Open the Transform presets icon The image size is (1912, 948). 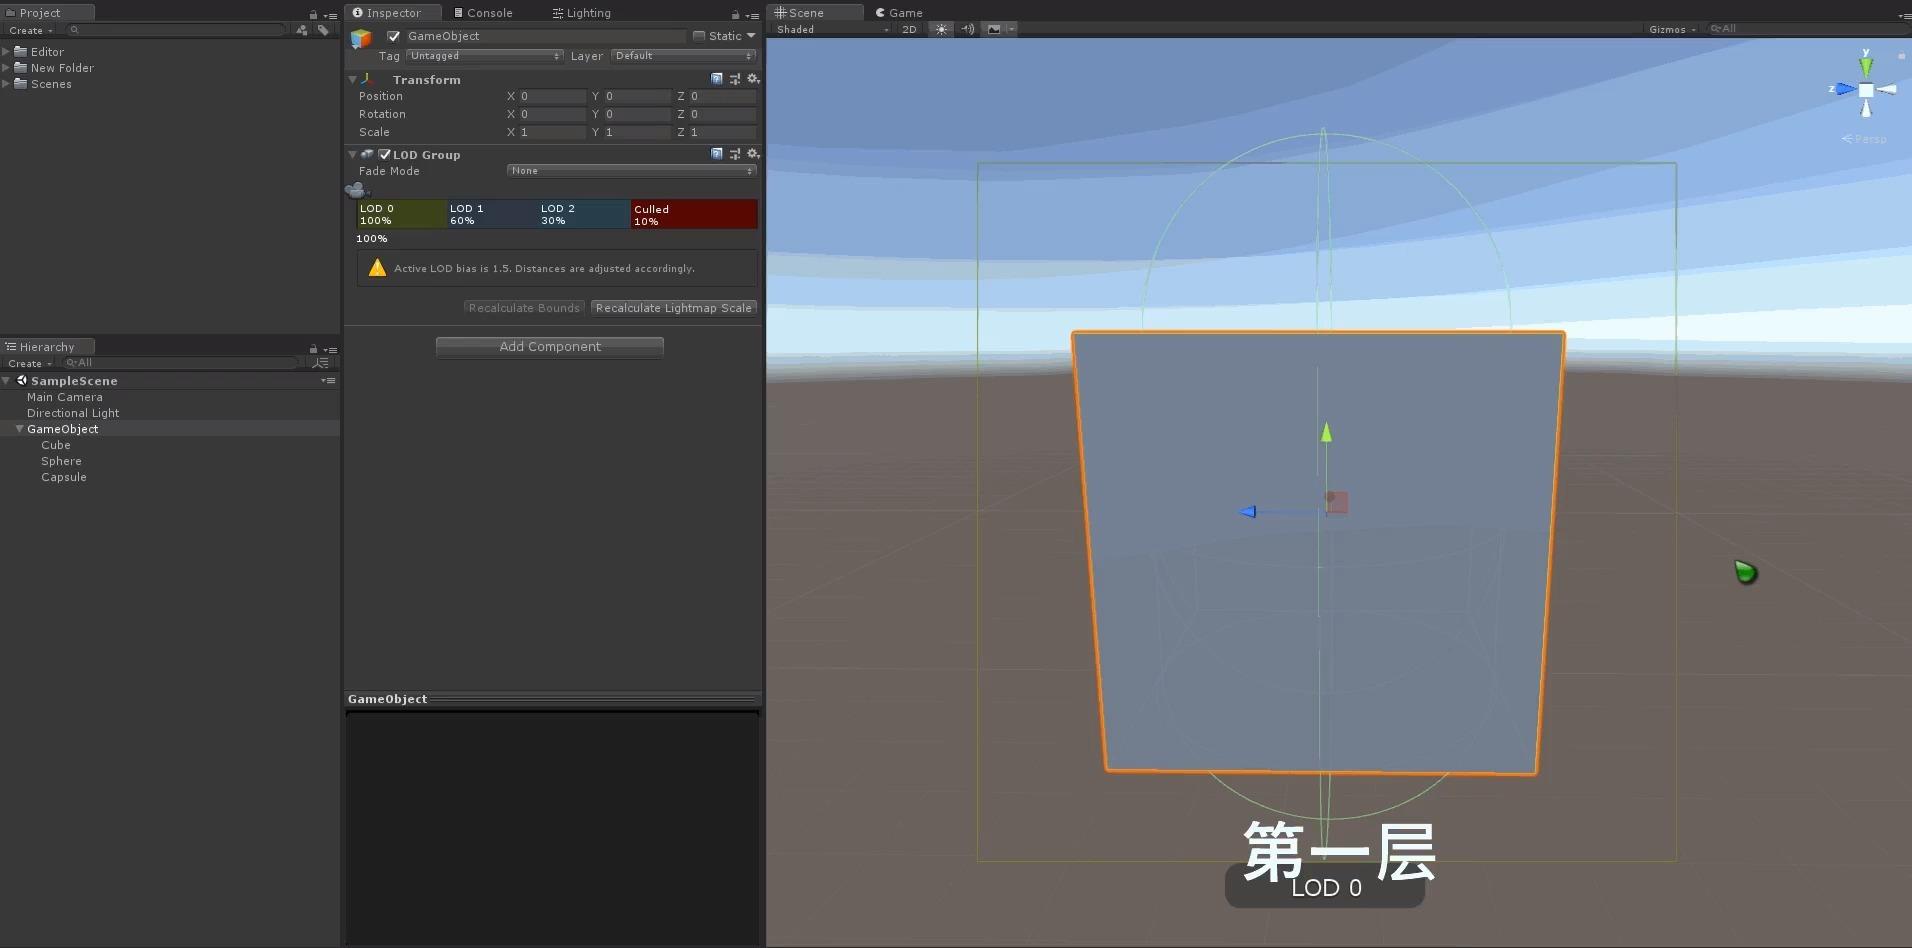pos(735,79)
